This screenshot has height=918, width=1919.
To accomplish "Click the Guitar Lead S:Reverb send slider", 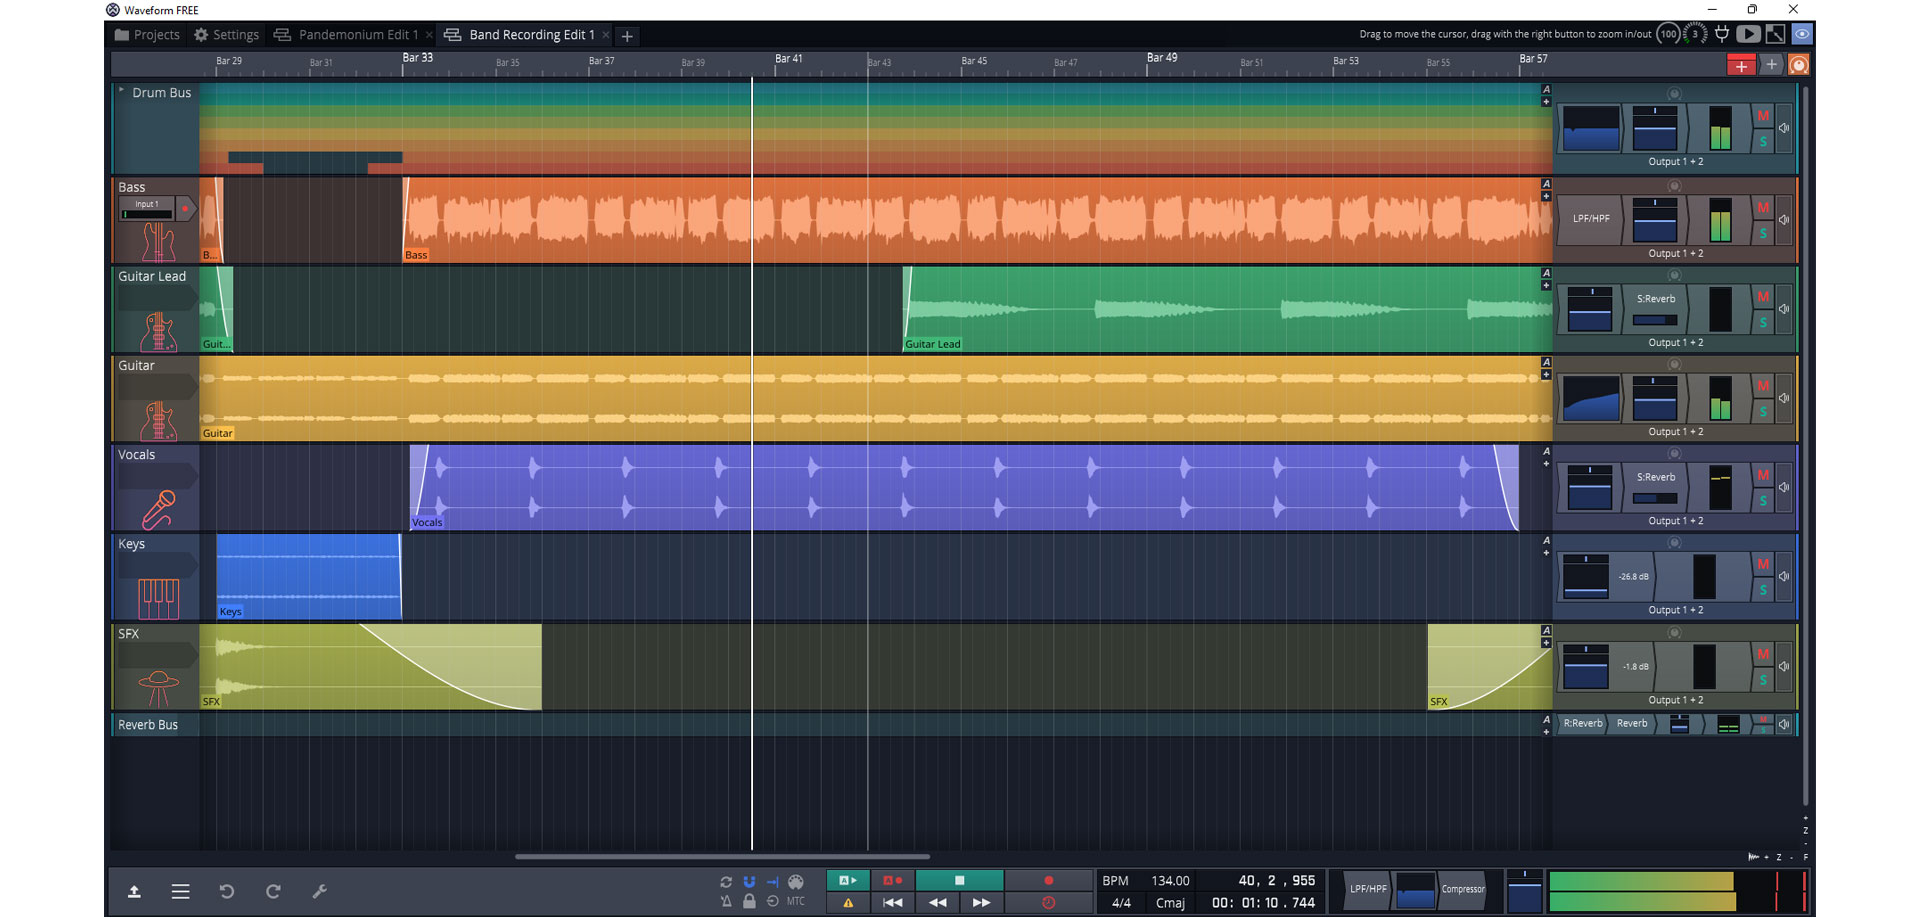I will [x=1655, y=320].
